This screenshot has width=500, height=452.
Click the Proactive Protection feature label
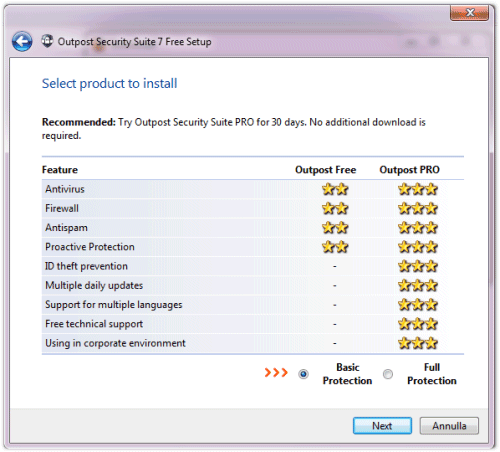tap(90, 247)
